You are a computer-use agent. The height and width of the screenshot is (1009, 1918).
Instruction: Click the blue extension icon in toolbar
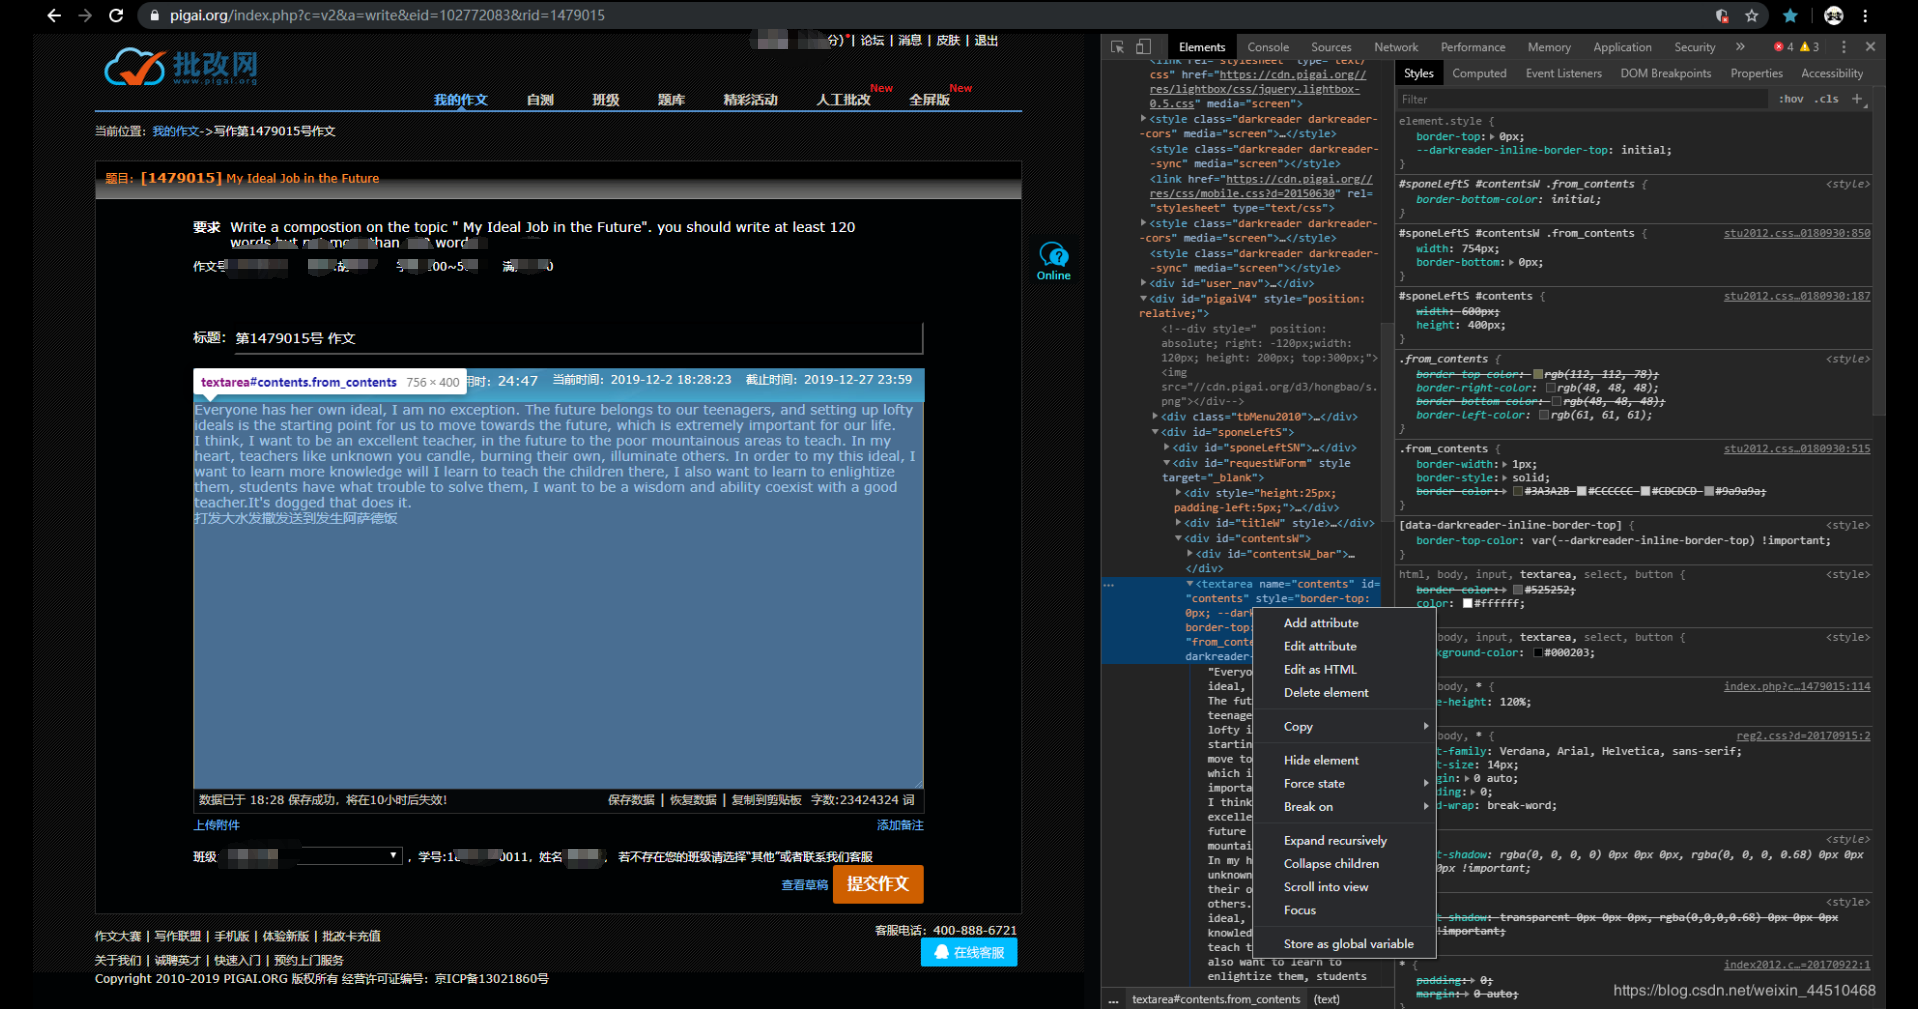(x=1790, y=15)
